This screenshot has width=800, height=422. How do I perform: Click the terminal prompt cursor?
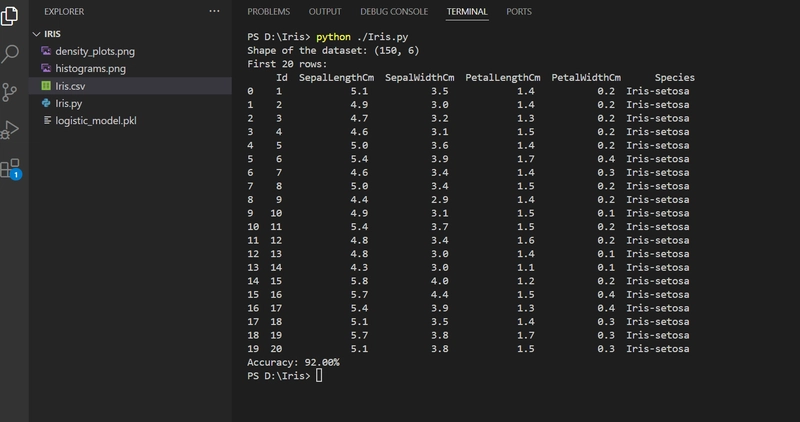click(319, 376)
